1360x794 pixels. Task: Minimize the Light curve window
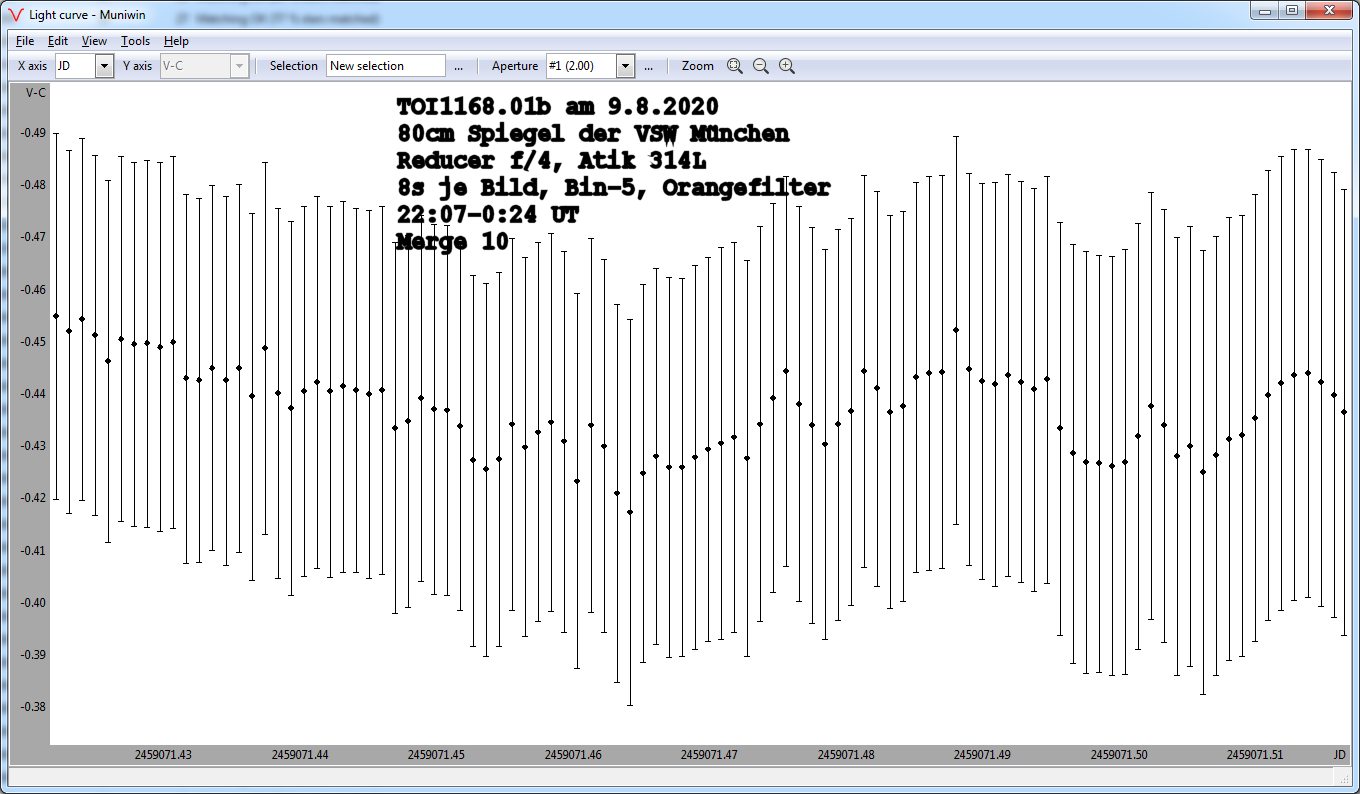(x=1266, y=10)
